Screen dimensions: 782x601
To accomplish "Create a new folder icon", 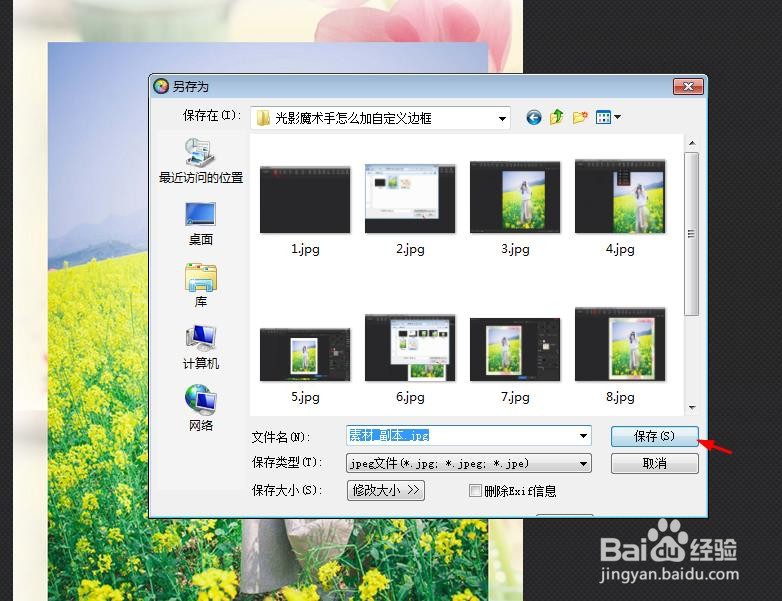I will pos(580,118).
